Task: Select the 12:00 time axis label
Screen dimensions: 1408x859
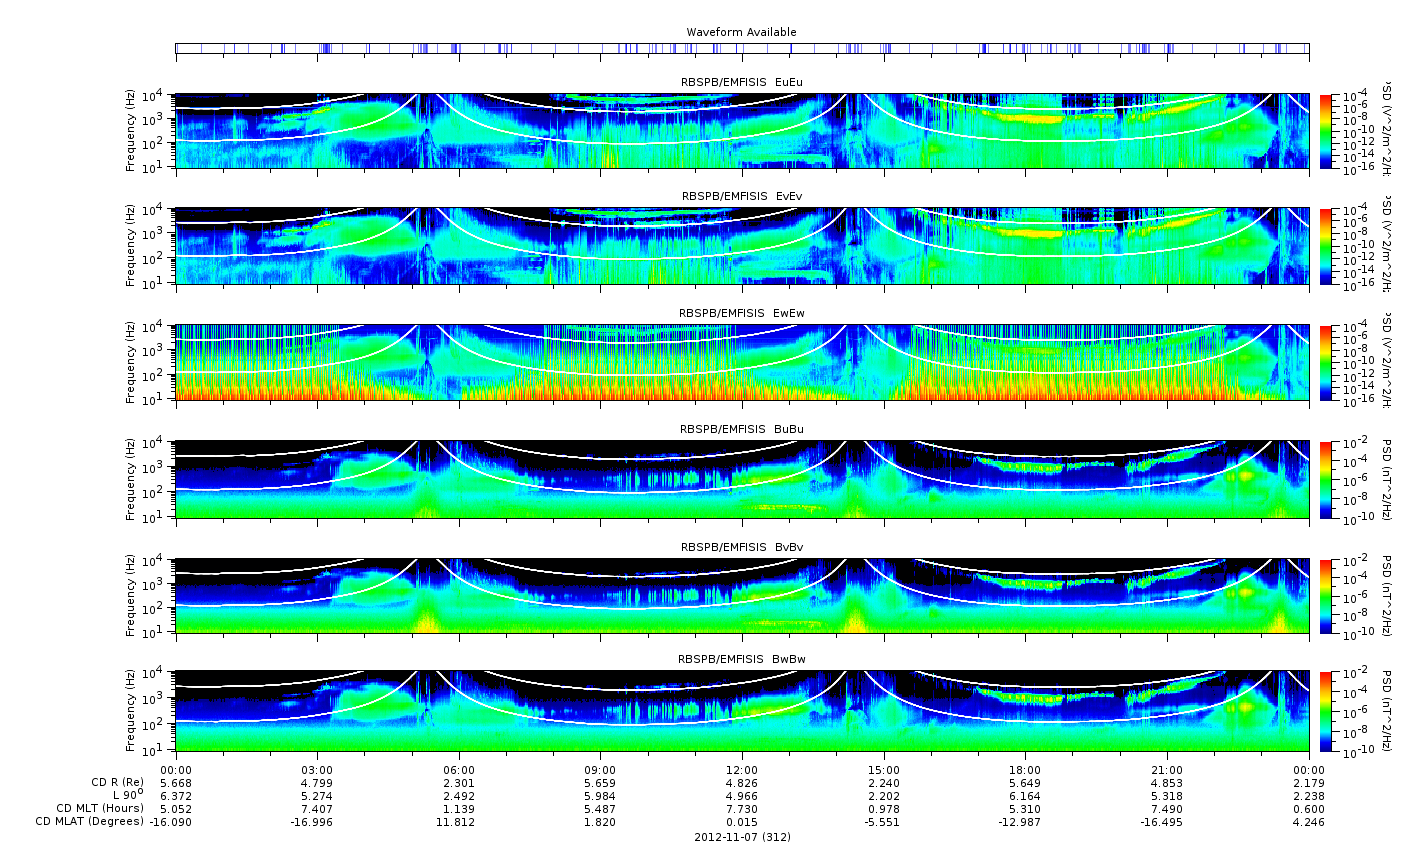Action: 742,770
